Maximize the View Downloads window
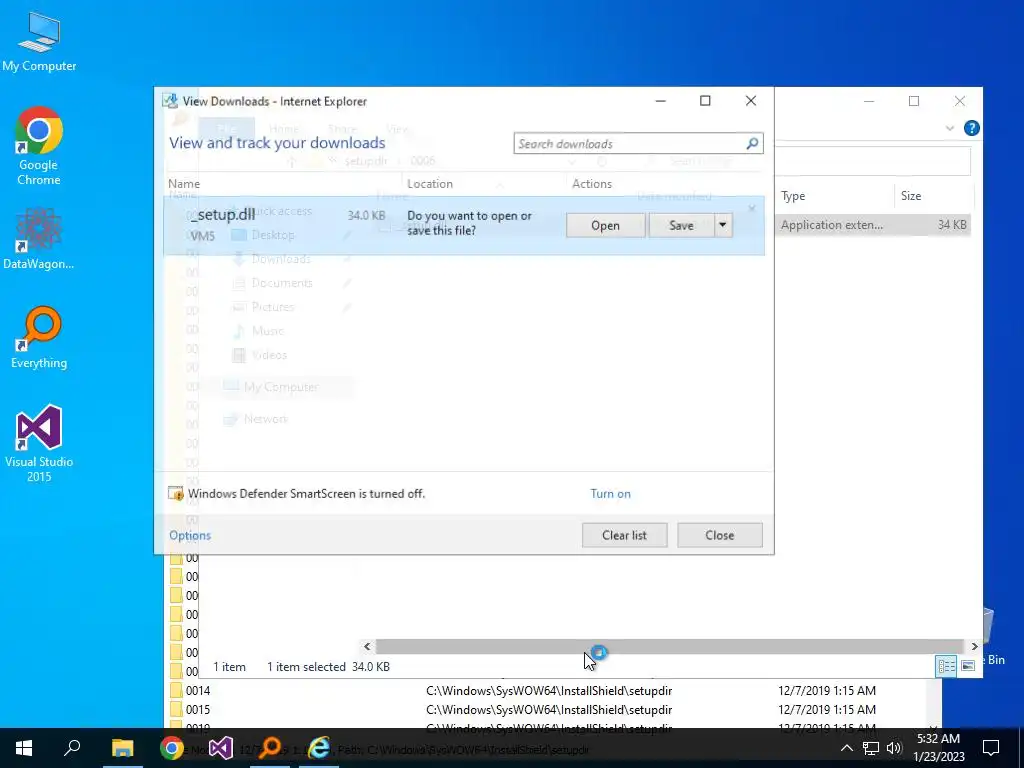The height and width of the screenshot is (768, 1024). (x=705, y=101)
